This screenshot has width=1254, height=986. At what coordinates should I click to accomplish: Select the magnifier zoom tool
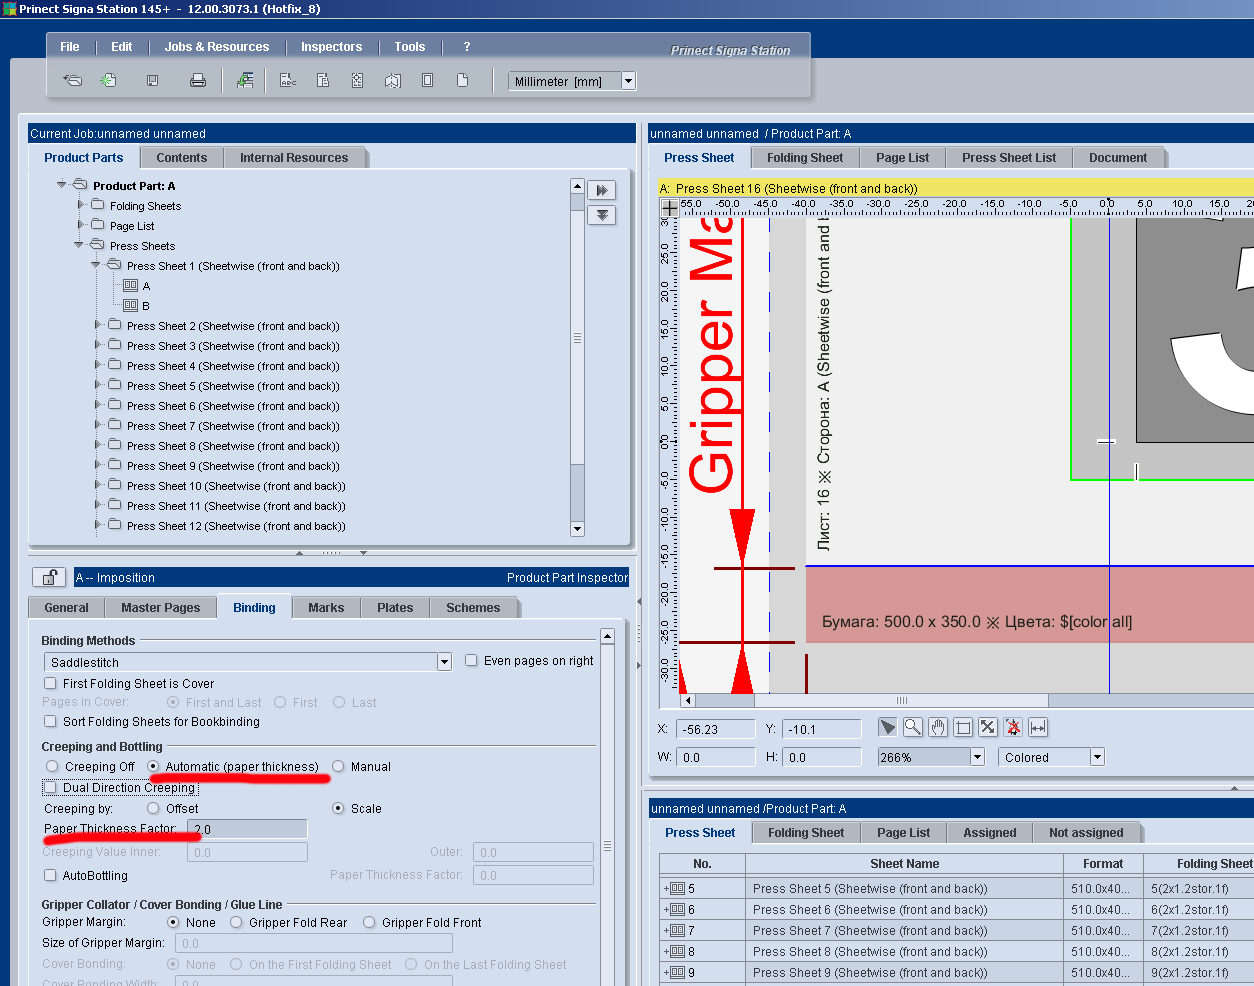click(912, 728)
